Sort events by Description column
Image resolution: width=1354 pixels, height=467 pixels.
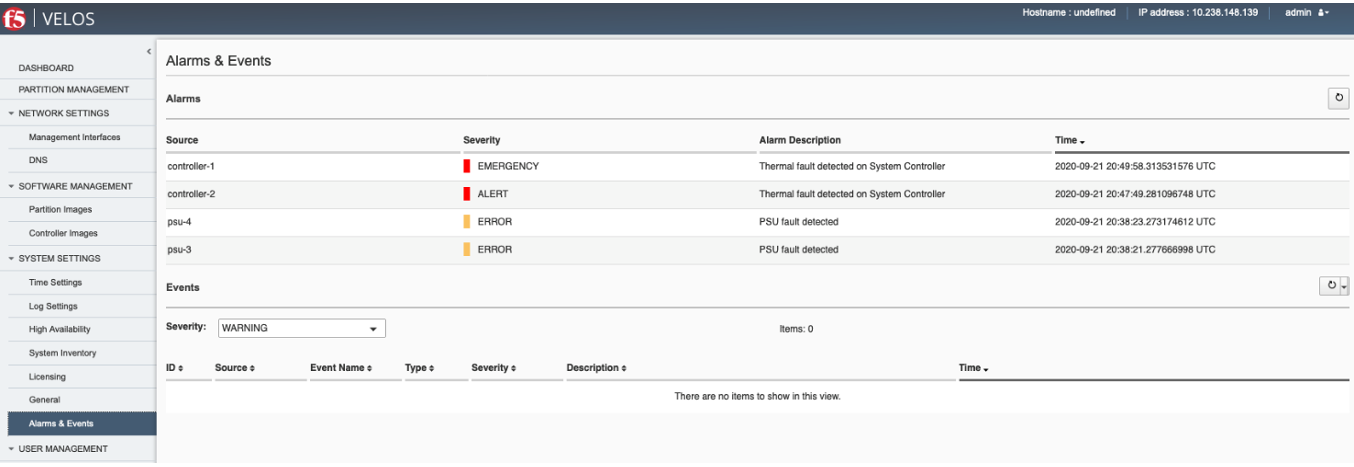[596, 368]
